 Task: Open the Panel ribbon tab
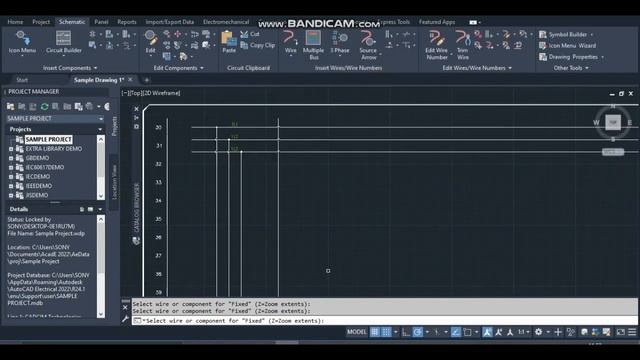click(101, 22)
